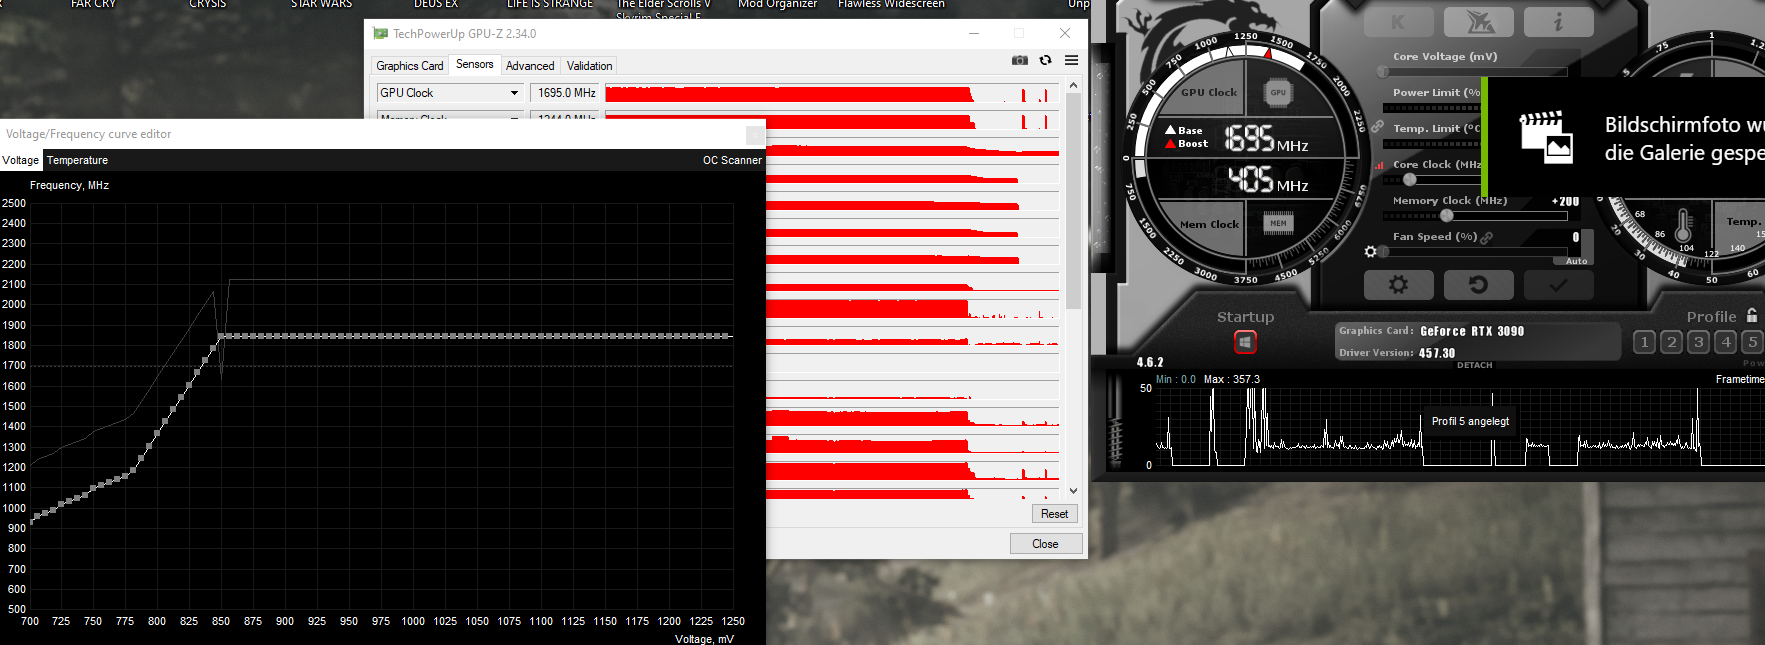Screen dimensions: 1765x645
Task: Click the GPU-Z scrollbar up arrow
Action: tap(1073, 86)
